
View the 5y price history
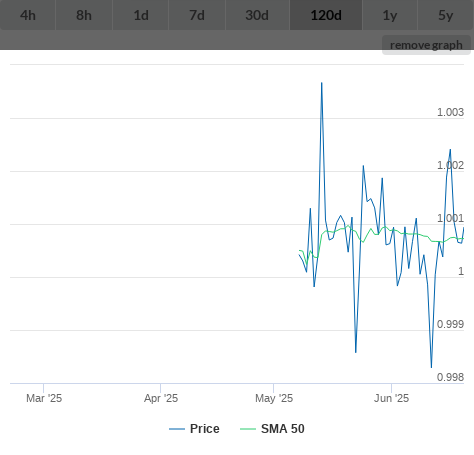446,15
